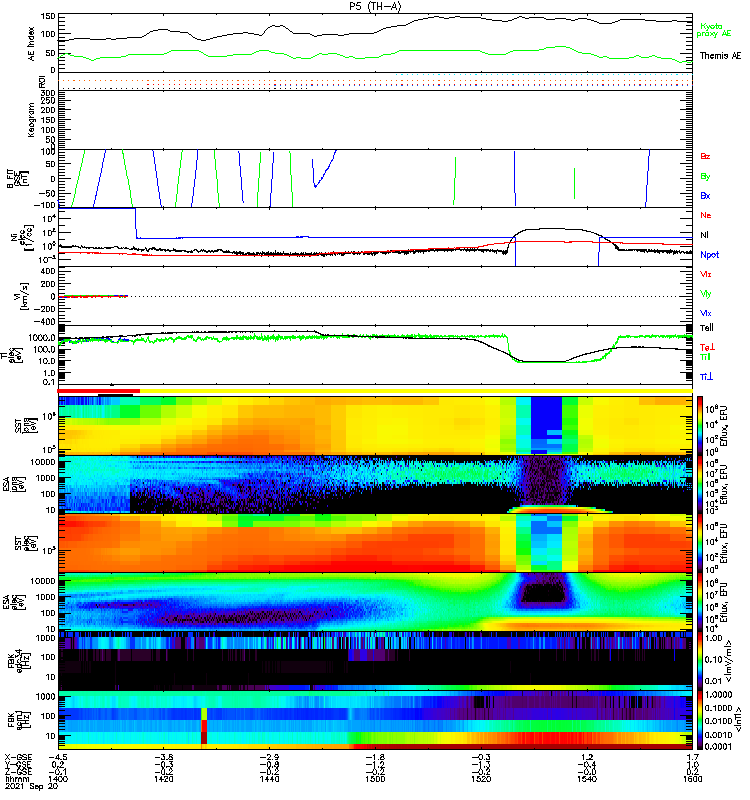Click the "1440" time tick label

(x=269, y=779)
